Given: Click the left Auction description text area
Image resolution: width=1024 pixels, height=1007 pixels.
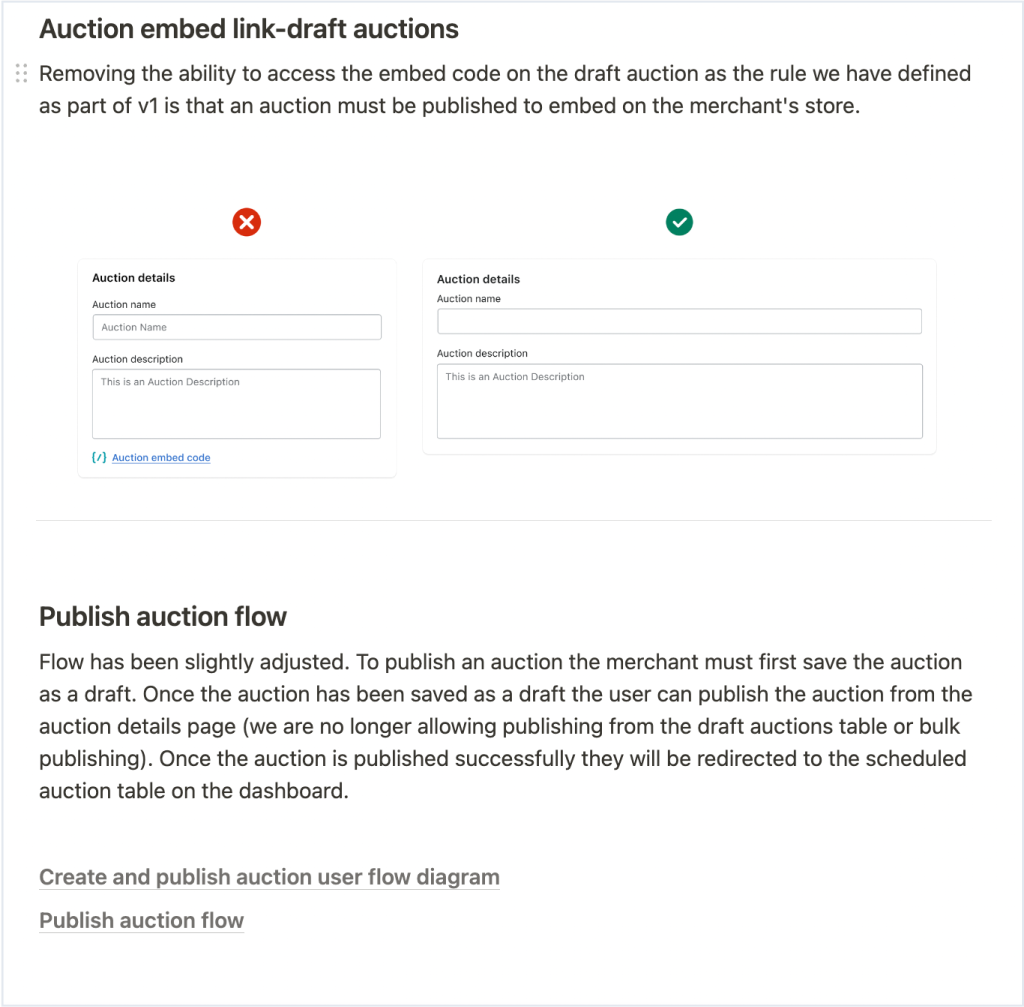Looking at the screenshot, I should tap(236, 404).
